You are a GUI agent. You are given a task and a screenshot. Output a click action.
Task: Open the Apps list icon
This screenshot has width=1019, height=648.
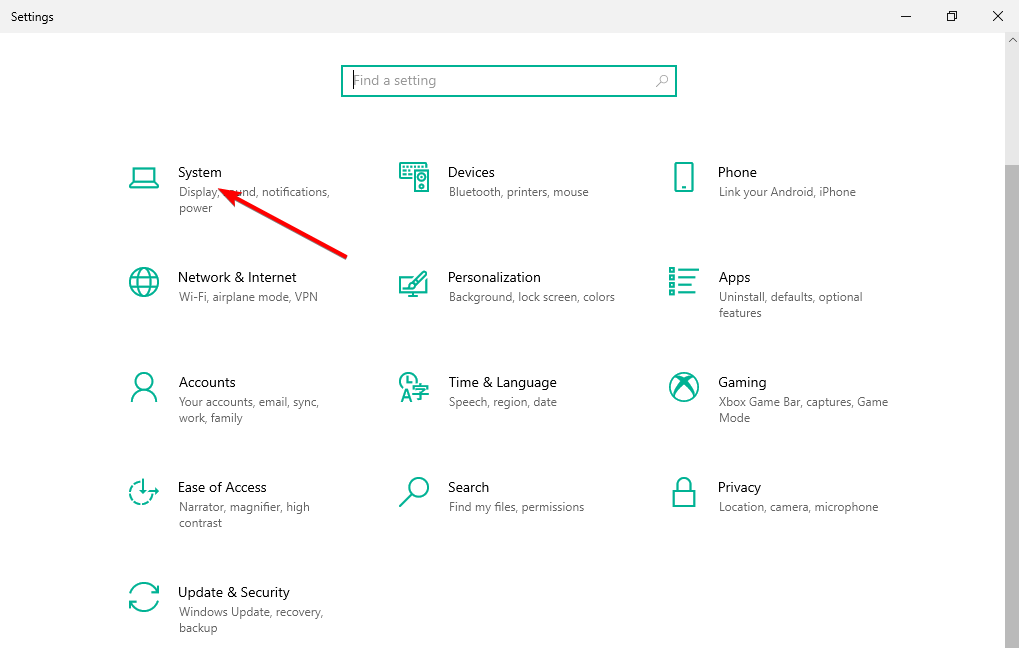(x=684, y=282)
